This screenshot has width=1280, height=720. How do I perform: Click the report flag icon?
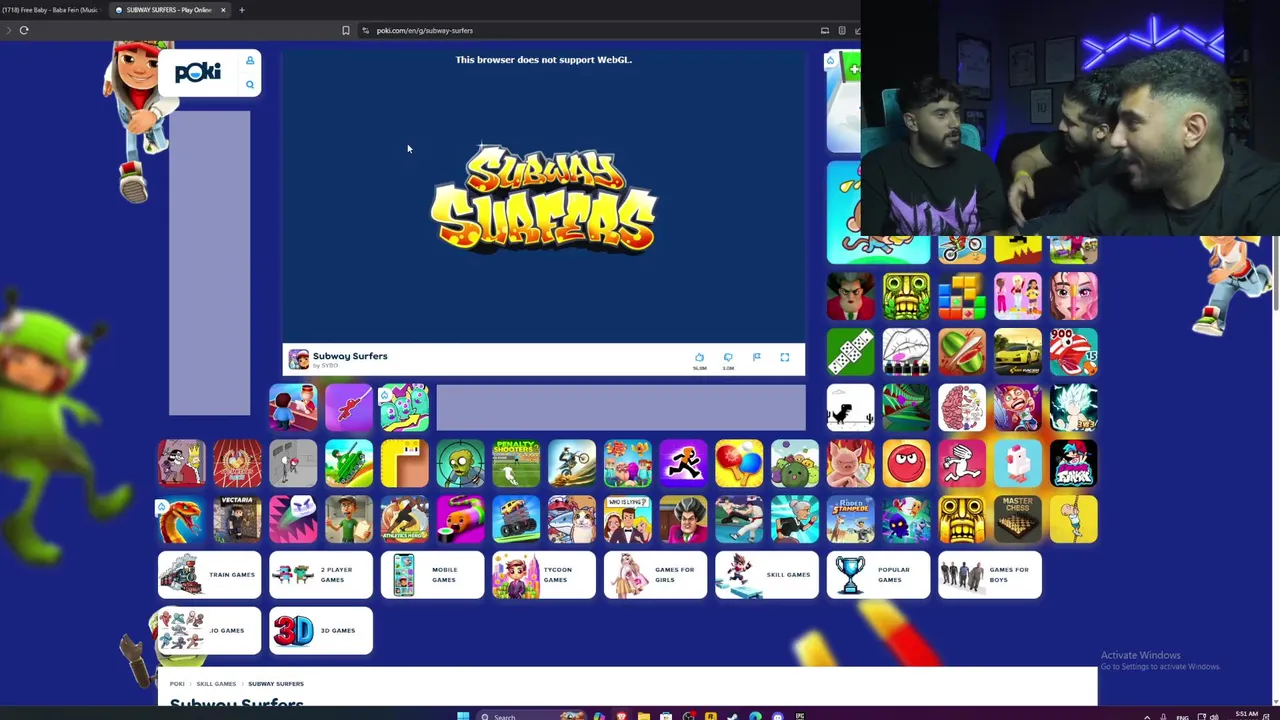pyautogui.click(x=756, y=357)
